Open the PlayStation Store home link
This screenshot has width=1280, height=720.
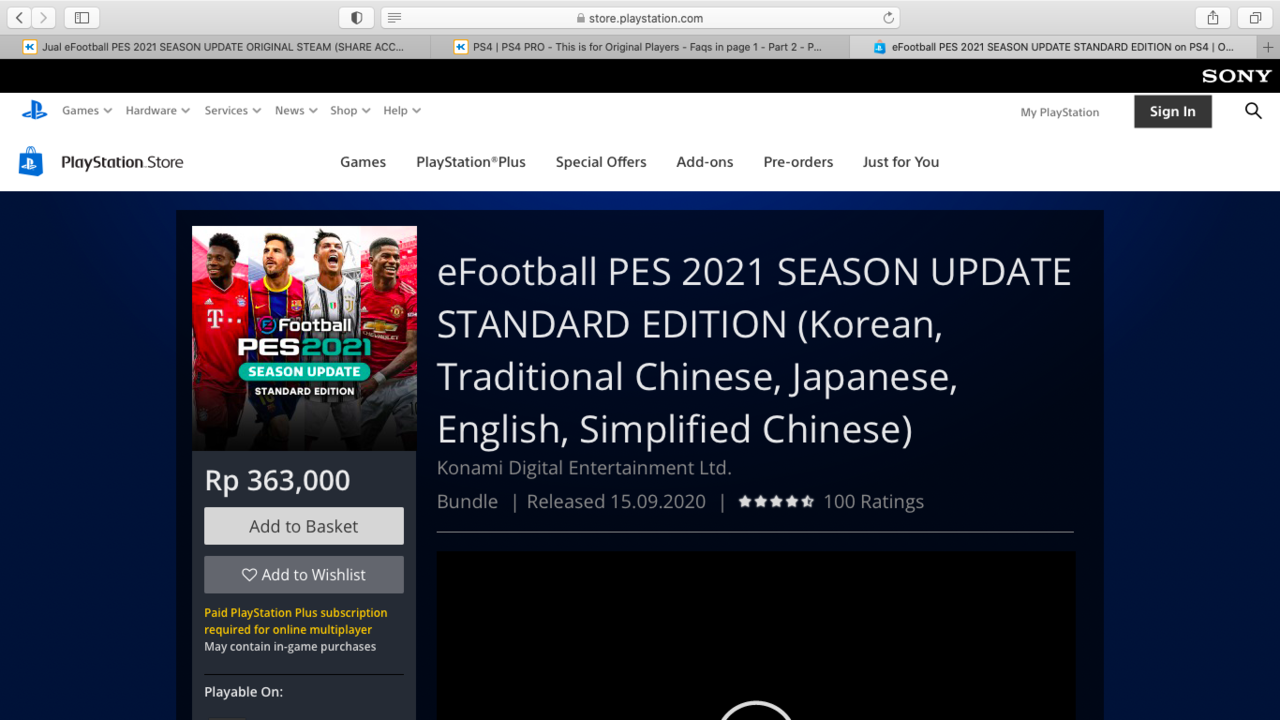[122, 162]
